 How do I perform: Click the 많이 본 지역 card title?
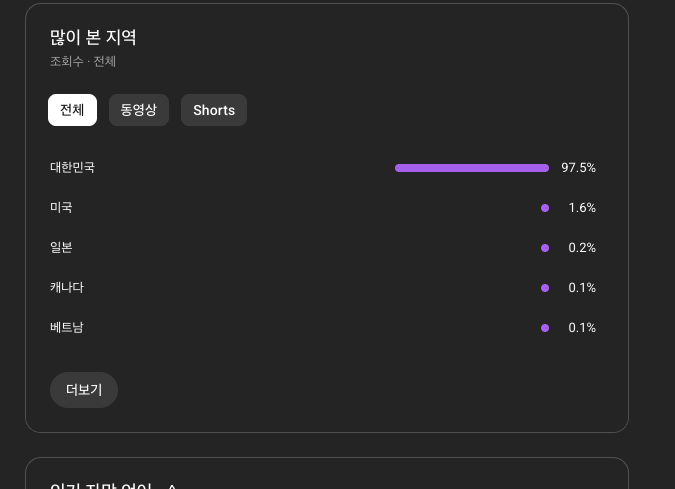click(x=93, y=38)
